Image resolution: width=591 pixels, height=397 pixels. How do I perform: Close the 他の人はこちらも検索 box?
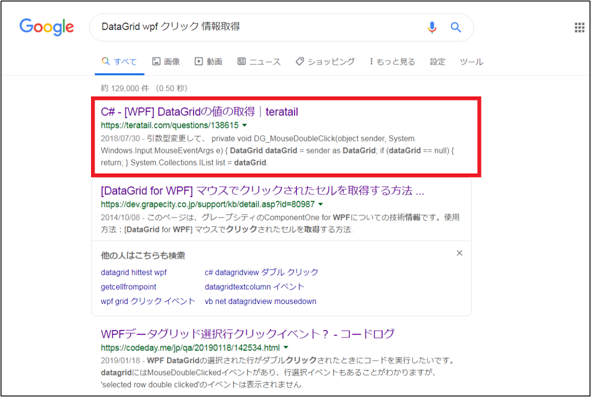(459, 253)
